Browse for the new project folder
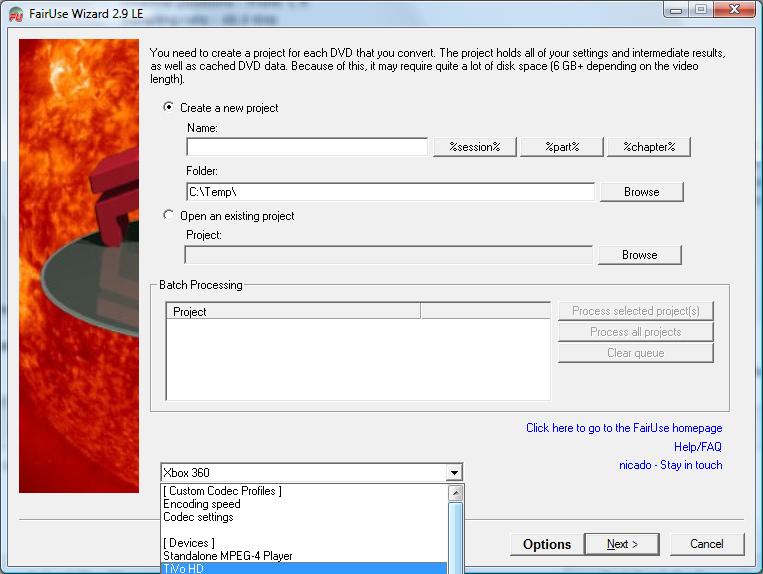This screenshot has height=574, width=763. tap(642, 192)
